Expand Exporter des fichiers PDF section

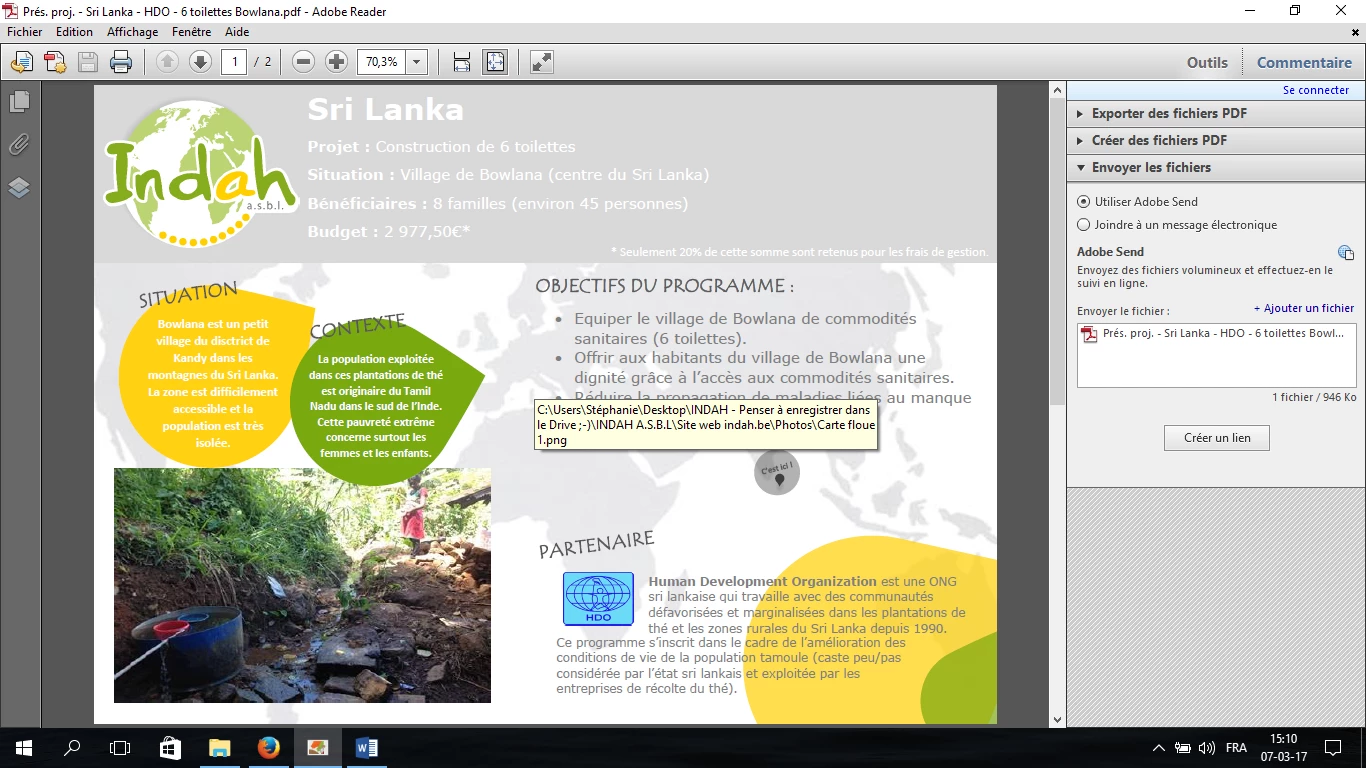tap(1216, 113)
